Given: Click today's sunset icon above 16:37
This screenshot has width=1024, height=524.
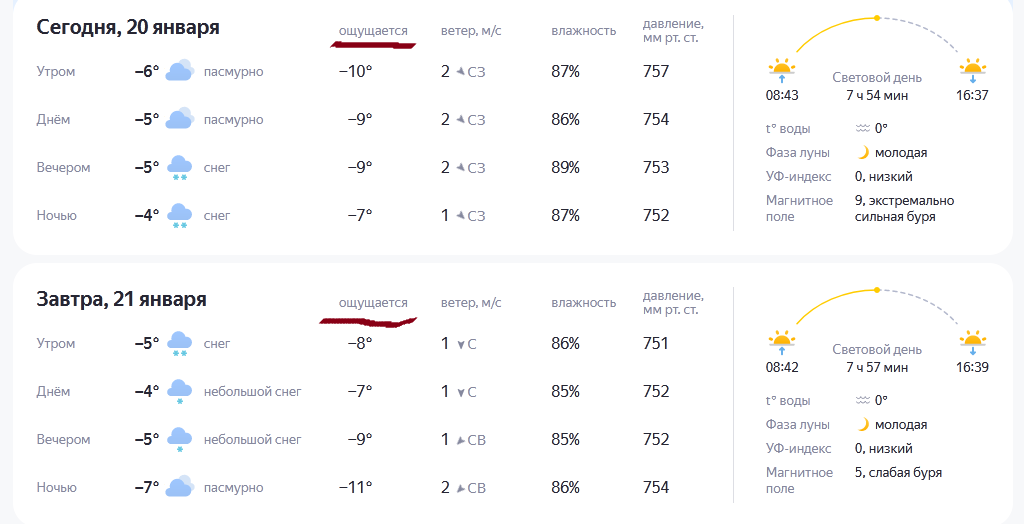Looking at the screenshot, I should tap(972, 70).
